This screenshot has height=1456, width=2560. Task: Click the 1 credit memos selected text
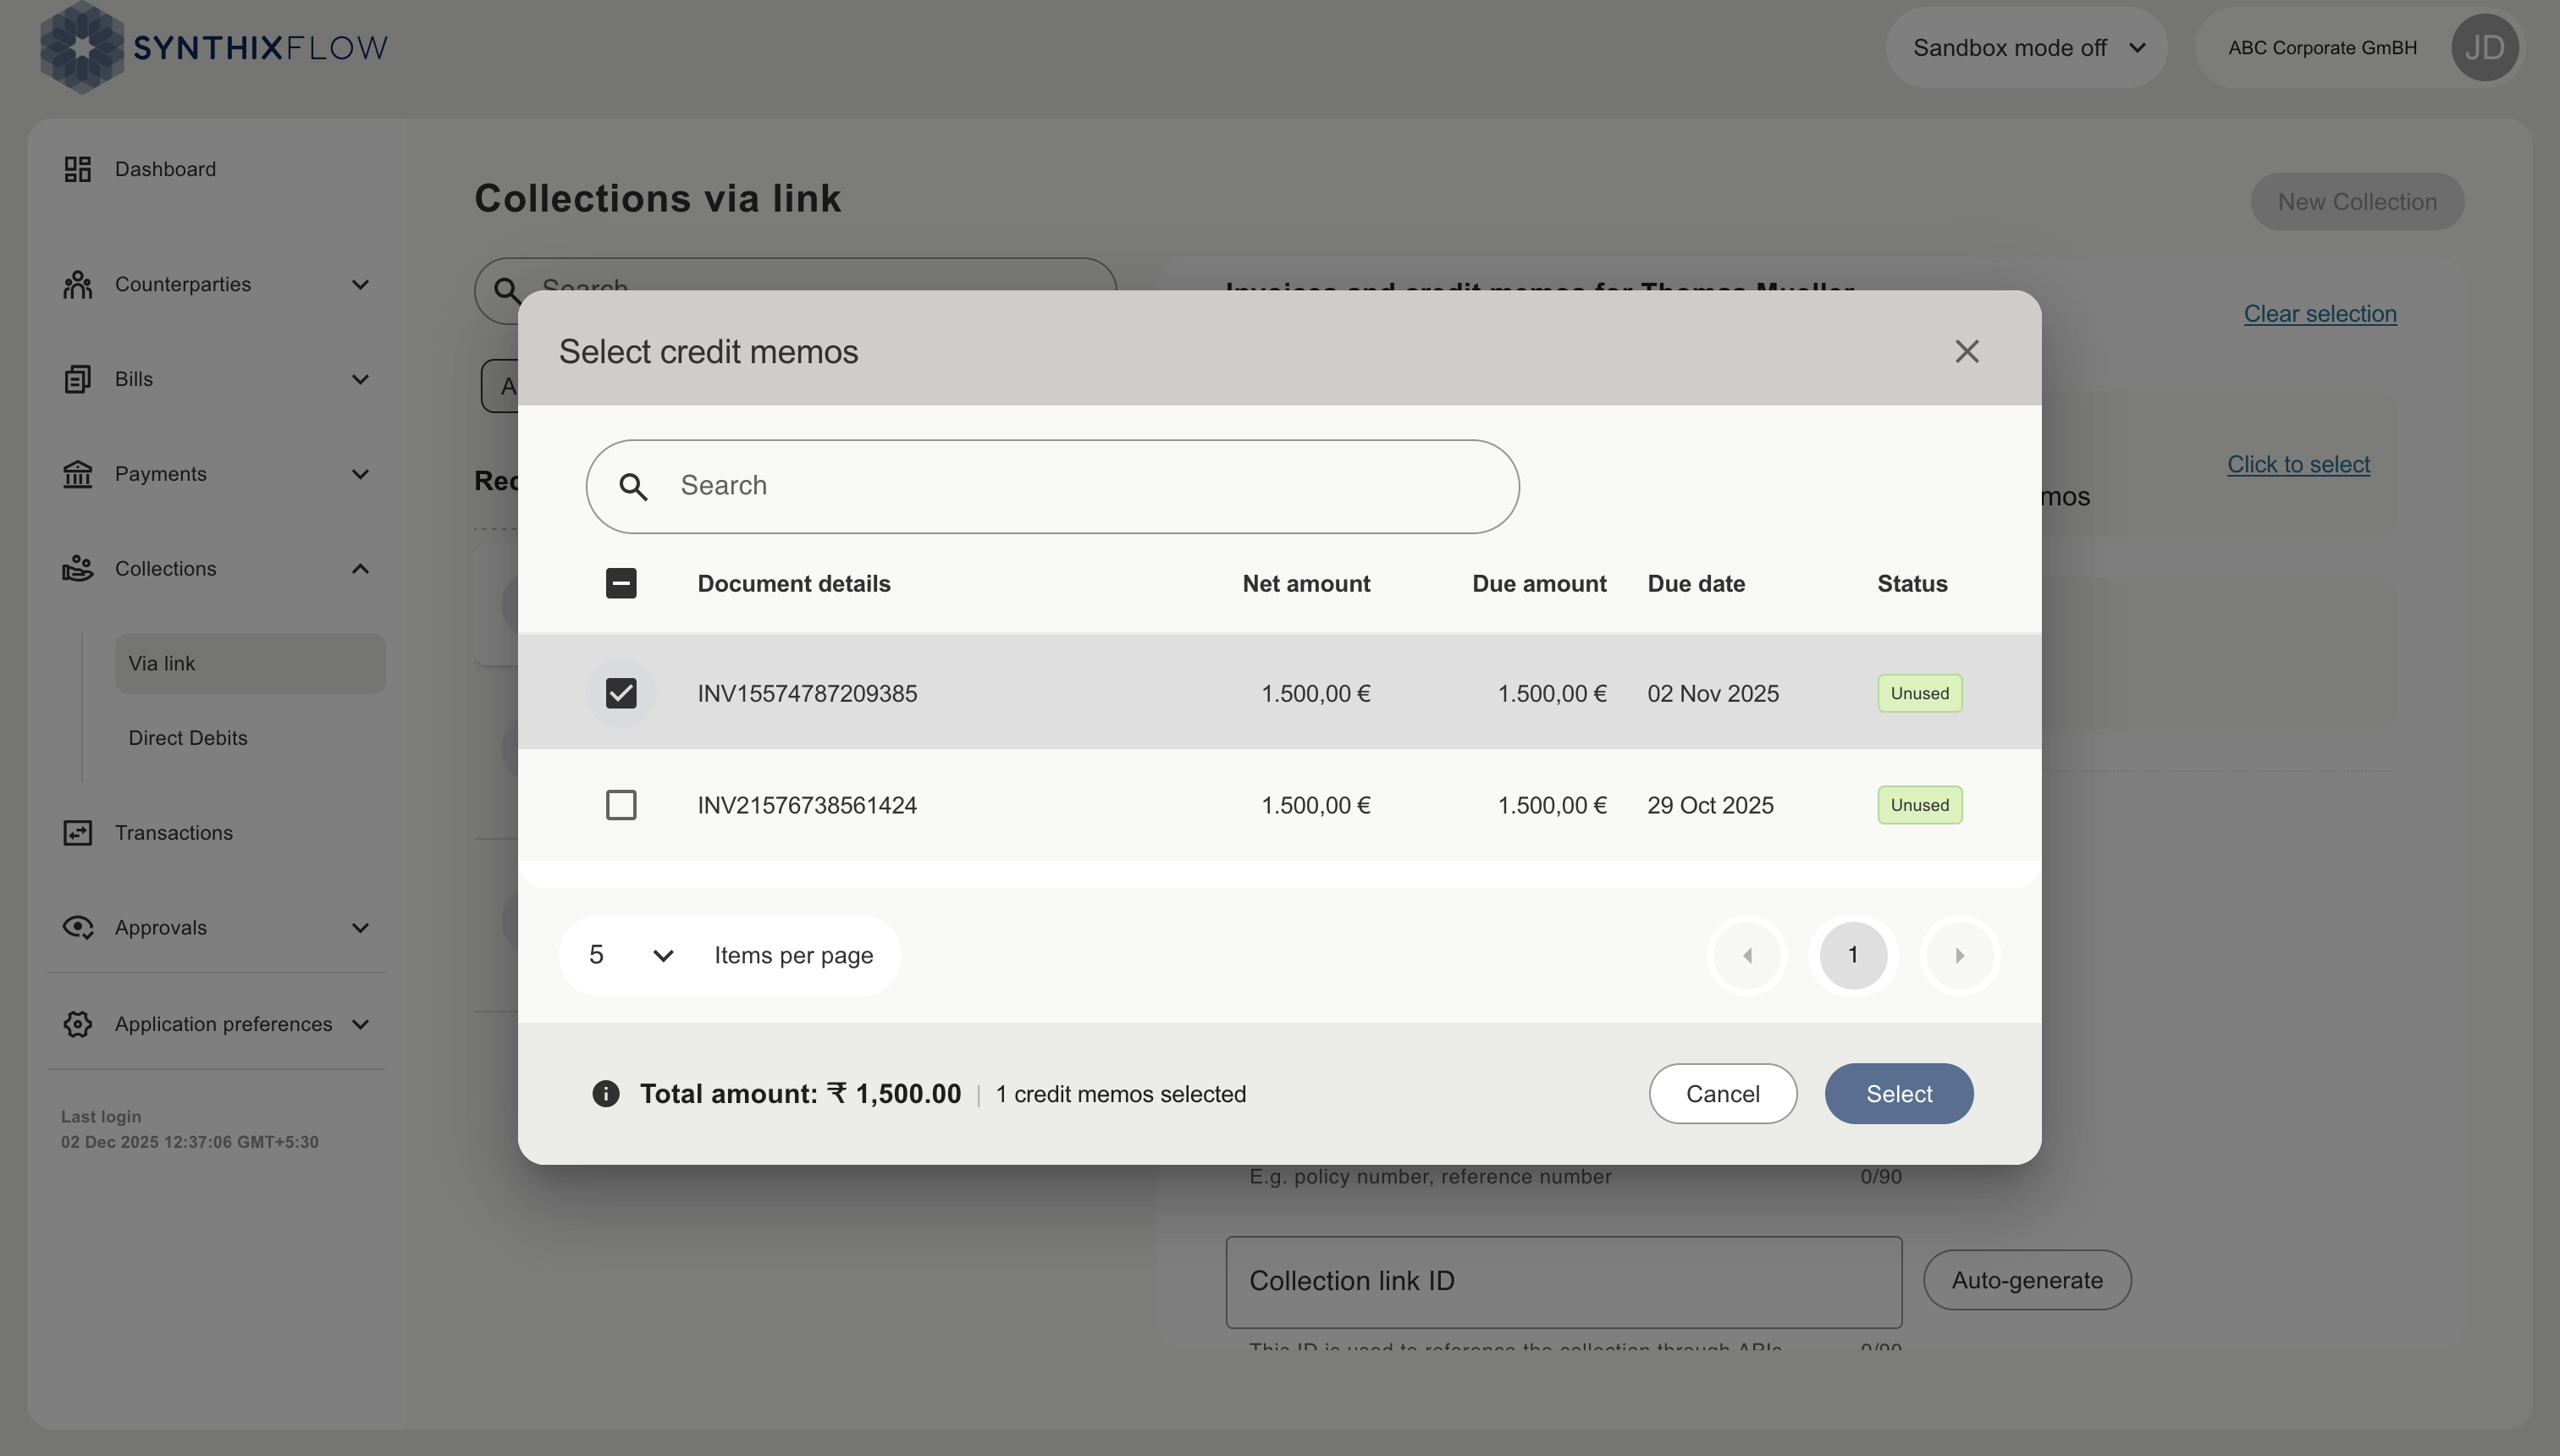(1121, 1094)
